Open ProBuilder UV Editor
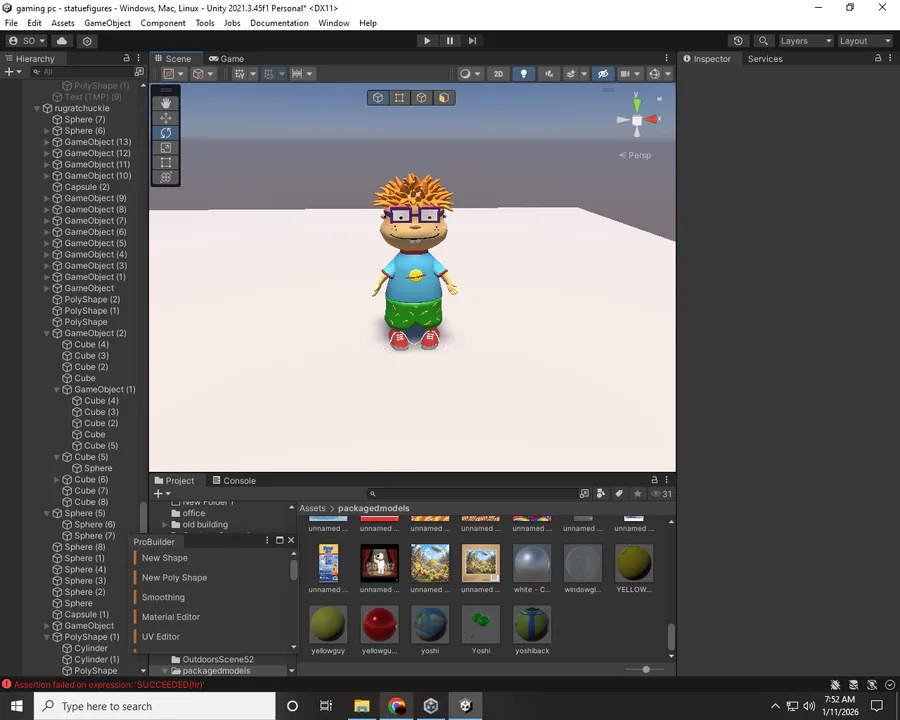 160,637
